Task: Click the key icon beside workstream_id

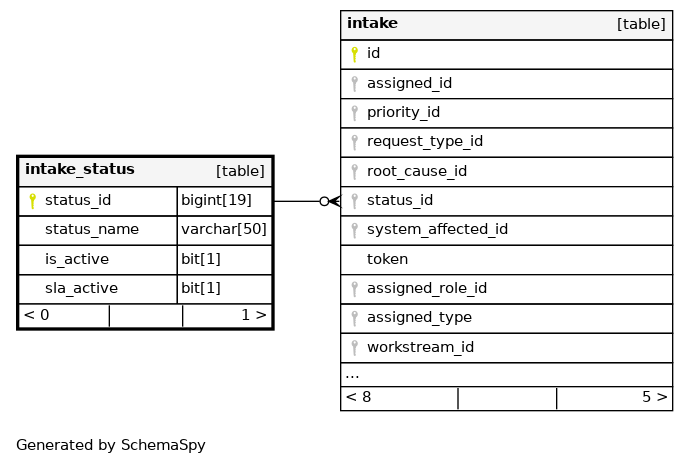Action: (x=354, y=348)
